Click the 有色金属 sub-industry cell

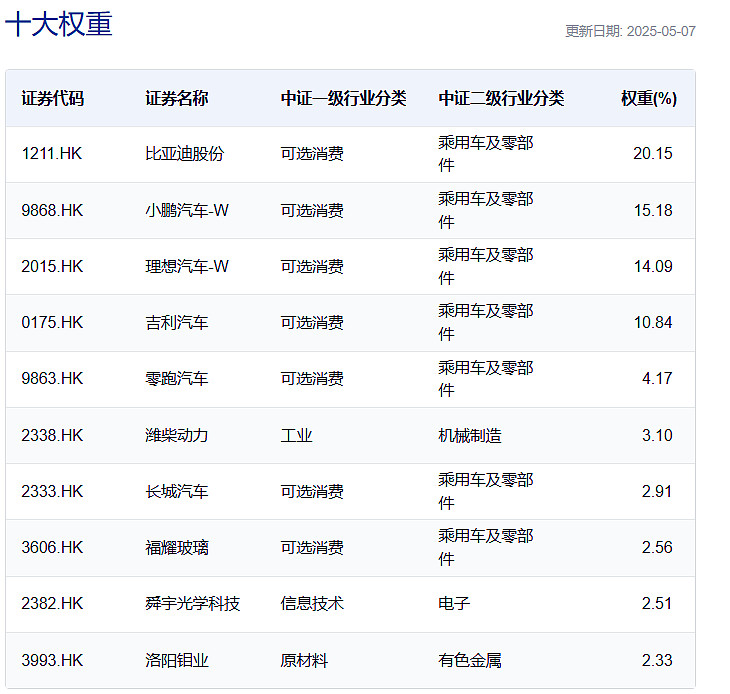tap(470, 660)
